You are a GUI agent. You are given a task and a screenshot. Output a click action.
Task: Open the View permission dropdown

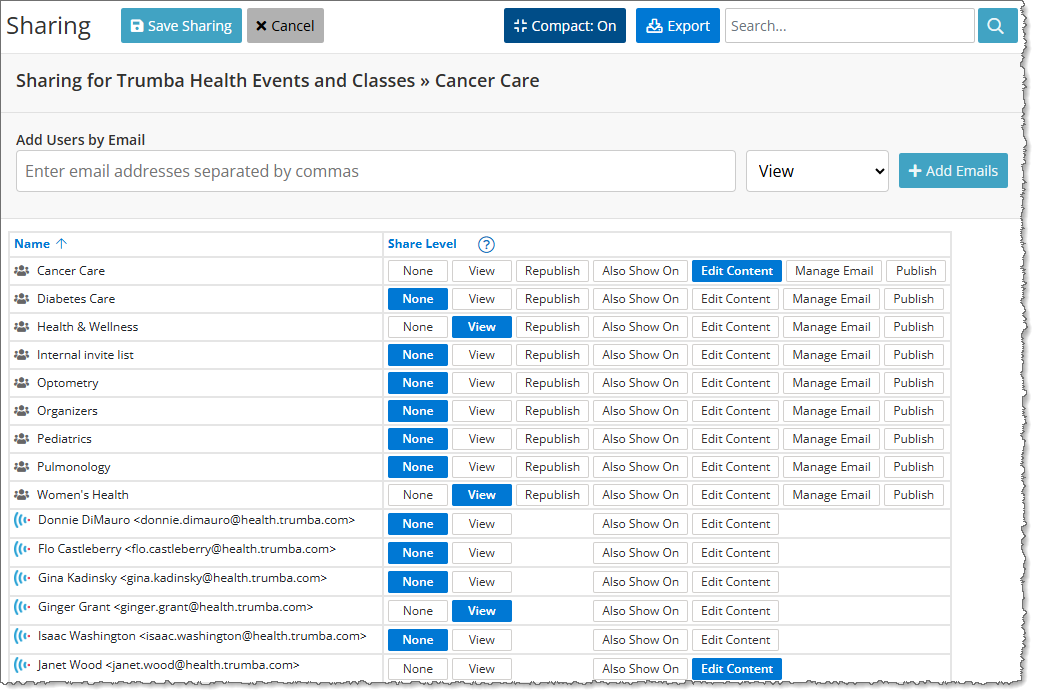817,170
